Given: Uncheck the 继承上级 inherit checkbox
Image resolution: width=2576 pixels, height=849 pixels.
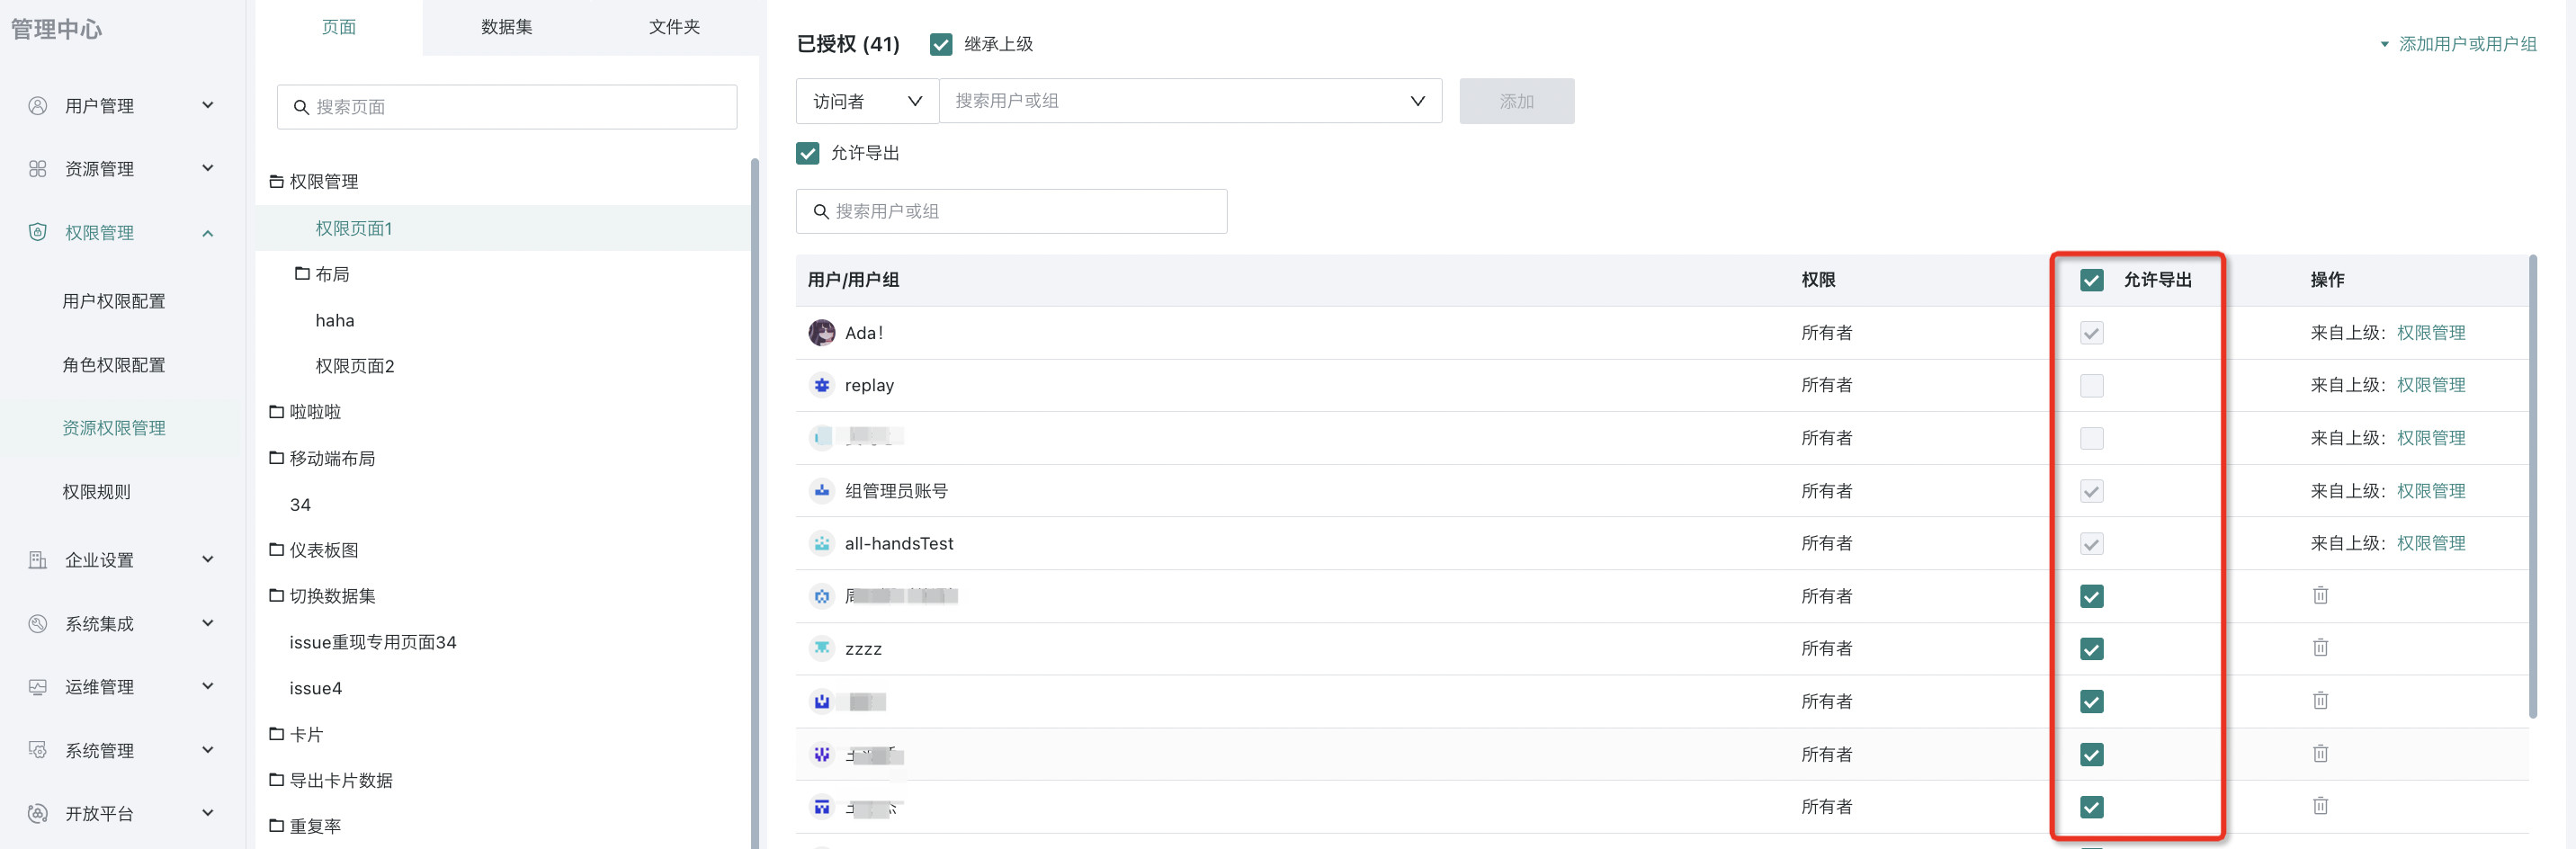Looking at the screenshot, I should [940, 44].
